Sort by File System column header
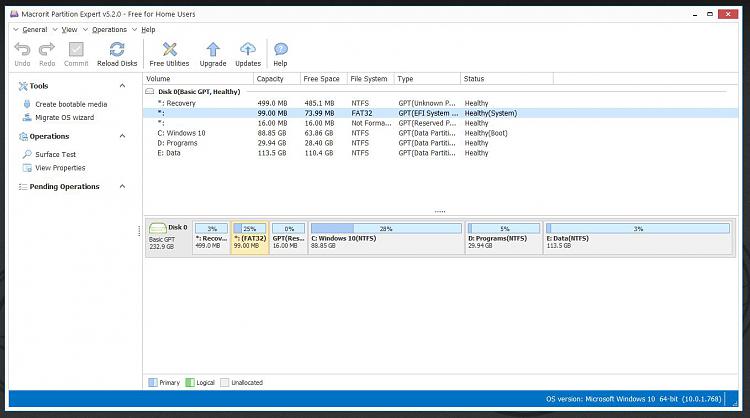This screenshot has width=750, height=418. [370, 78]
